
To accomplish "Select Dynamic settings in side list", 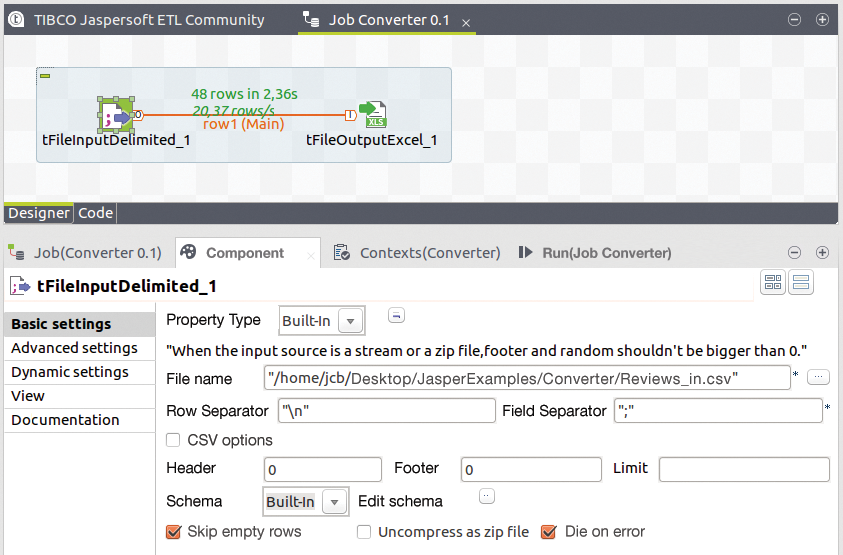I will point(80,372).
